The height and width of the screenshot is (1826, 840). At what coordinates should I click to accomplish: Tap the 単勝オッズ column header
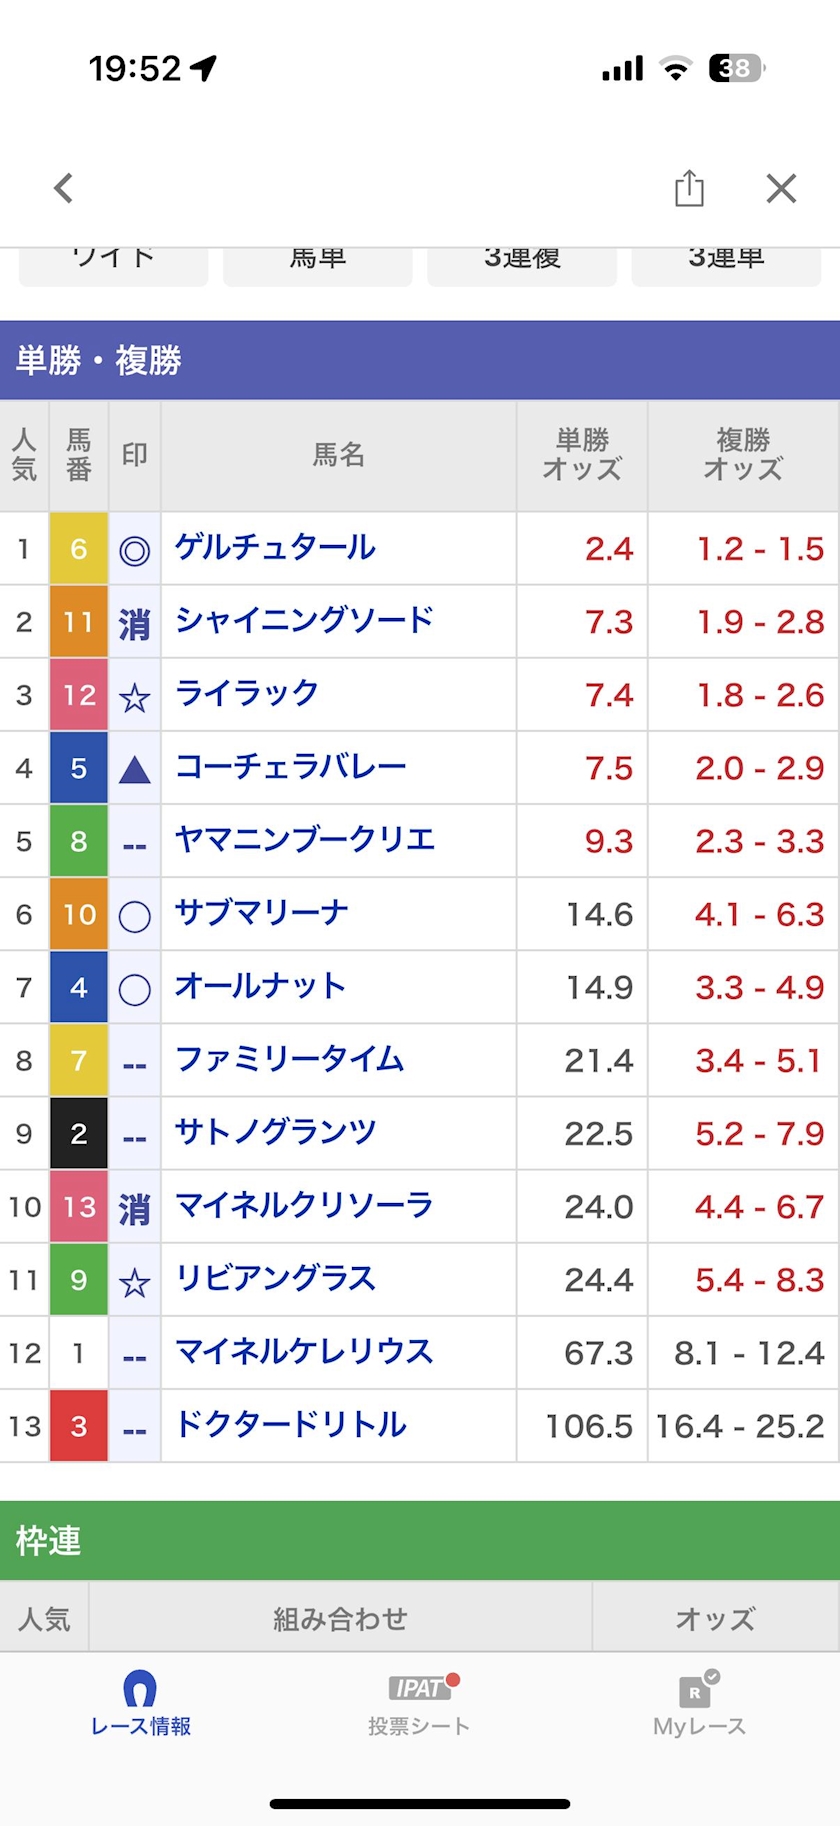pyautogui.click(x=582, y=455)
